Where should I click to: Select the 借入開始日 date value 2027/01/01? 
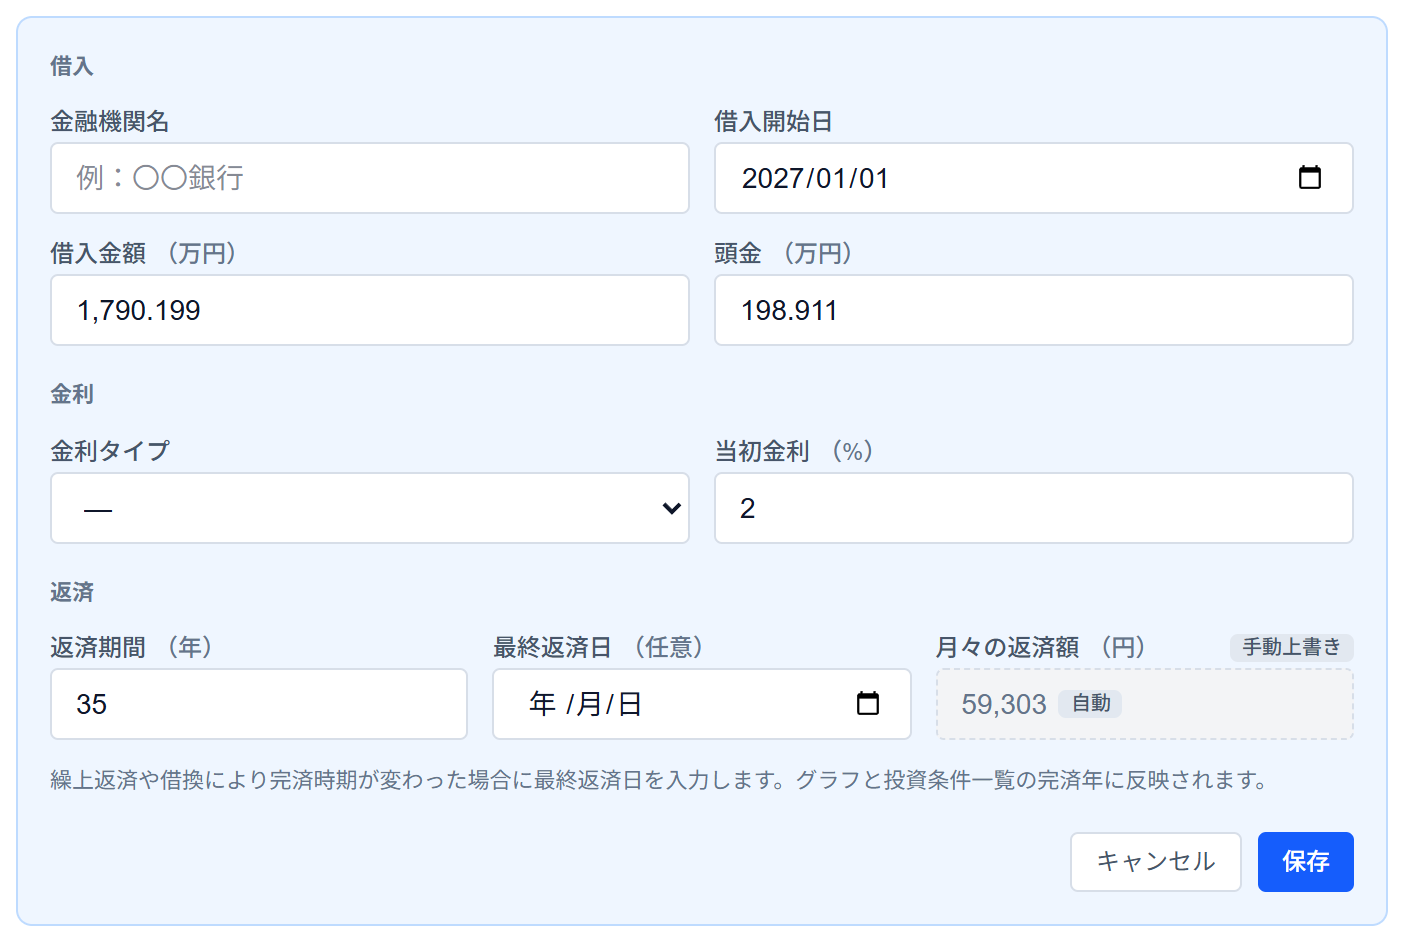tap(815, 178)
